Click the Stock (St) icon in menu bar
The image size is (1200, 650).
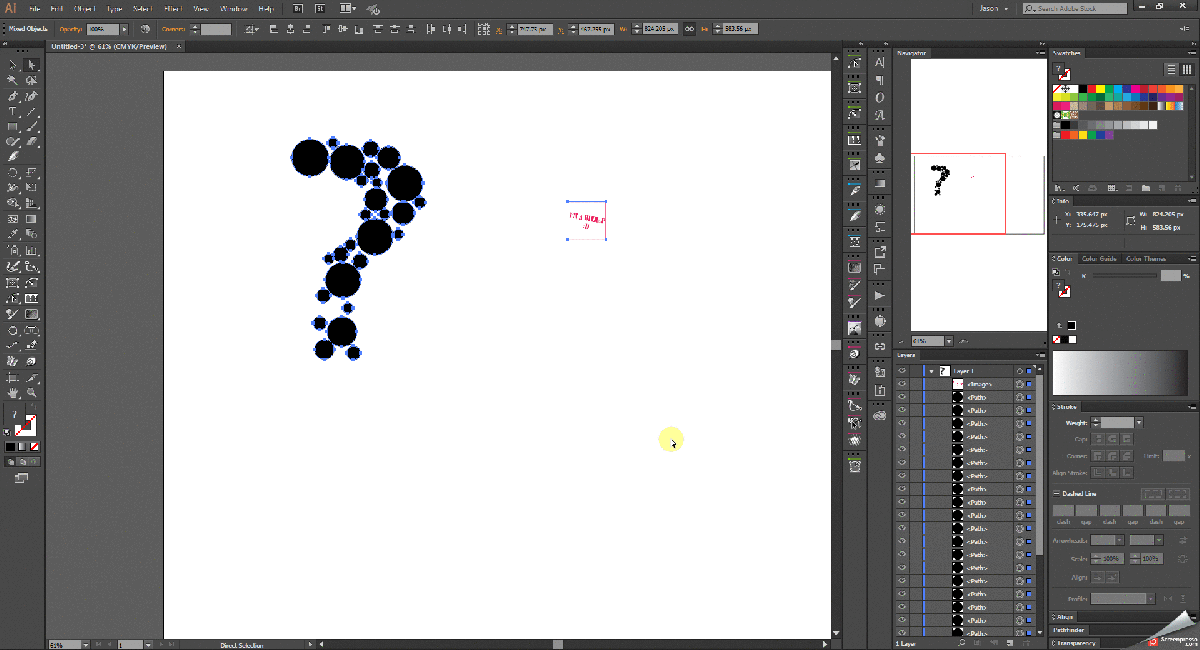(320, 8)
